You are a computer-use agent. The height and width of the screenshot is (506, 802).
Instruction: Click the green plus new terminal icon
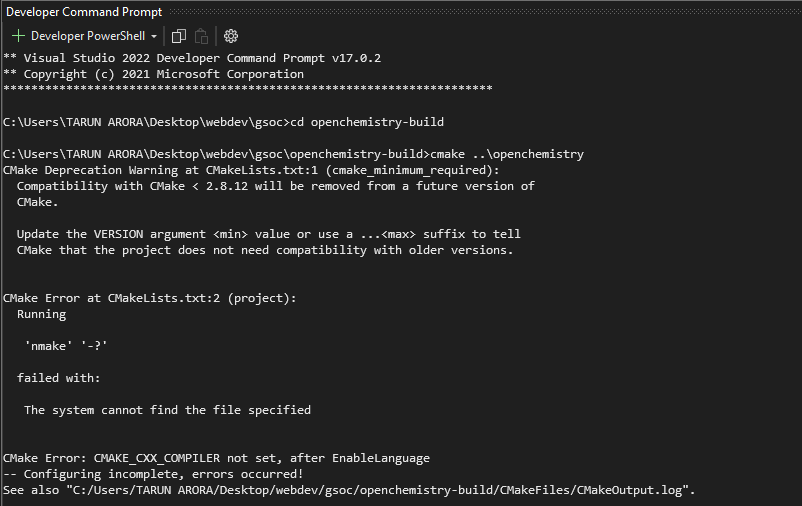pos(18,36)
